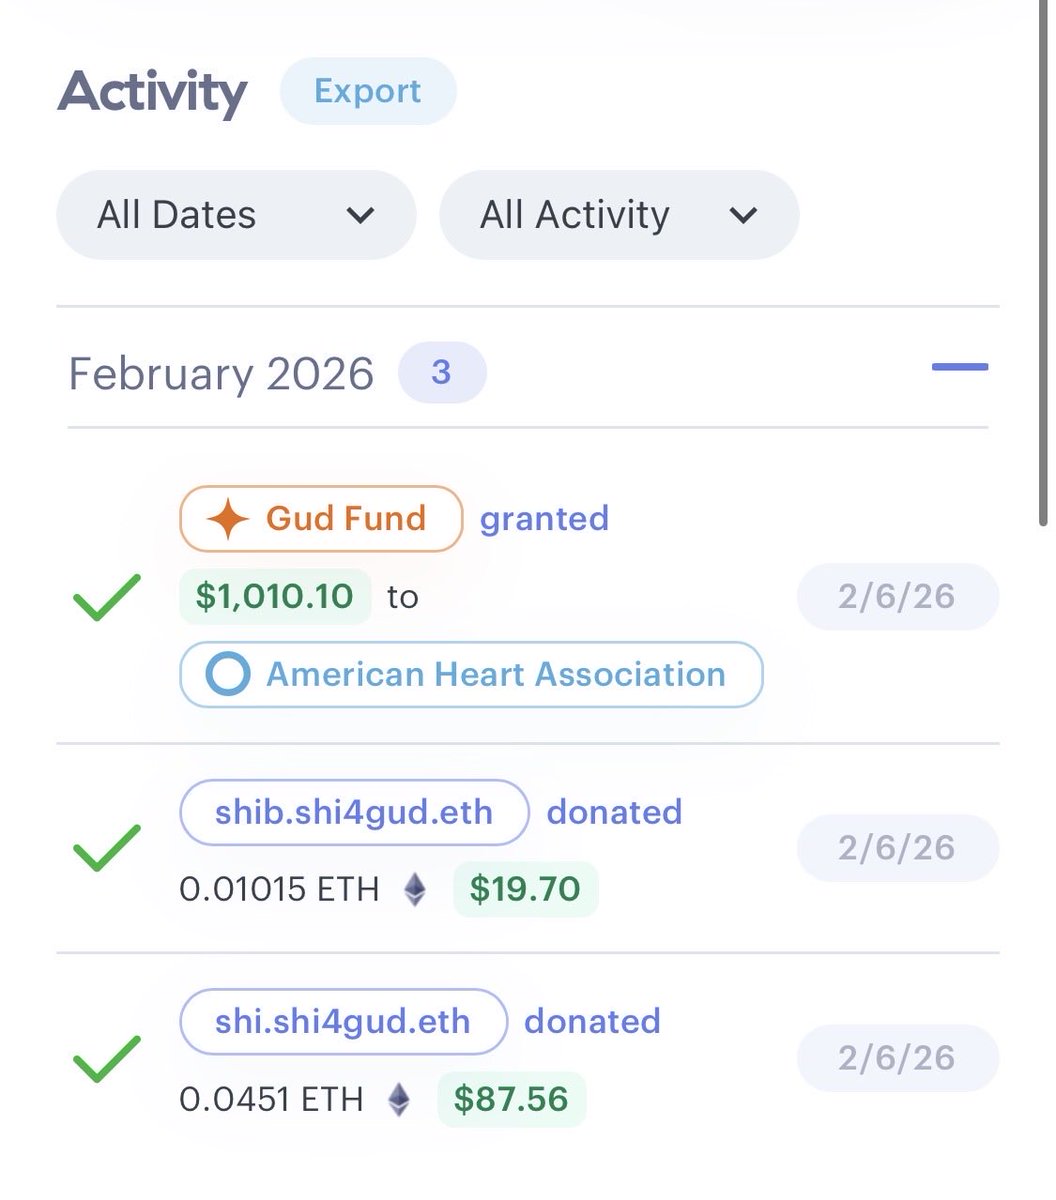Open shi.shi4gud.eth donor tag
Screen dimensions: 1056x1200
(x=342, y=1022)
